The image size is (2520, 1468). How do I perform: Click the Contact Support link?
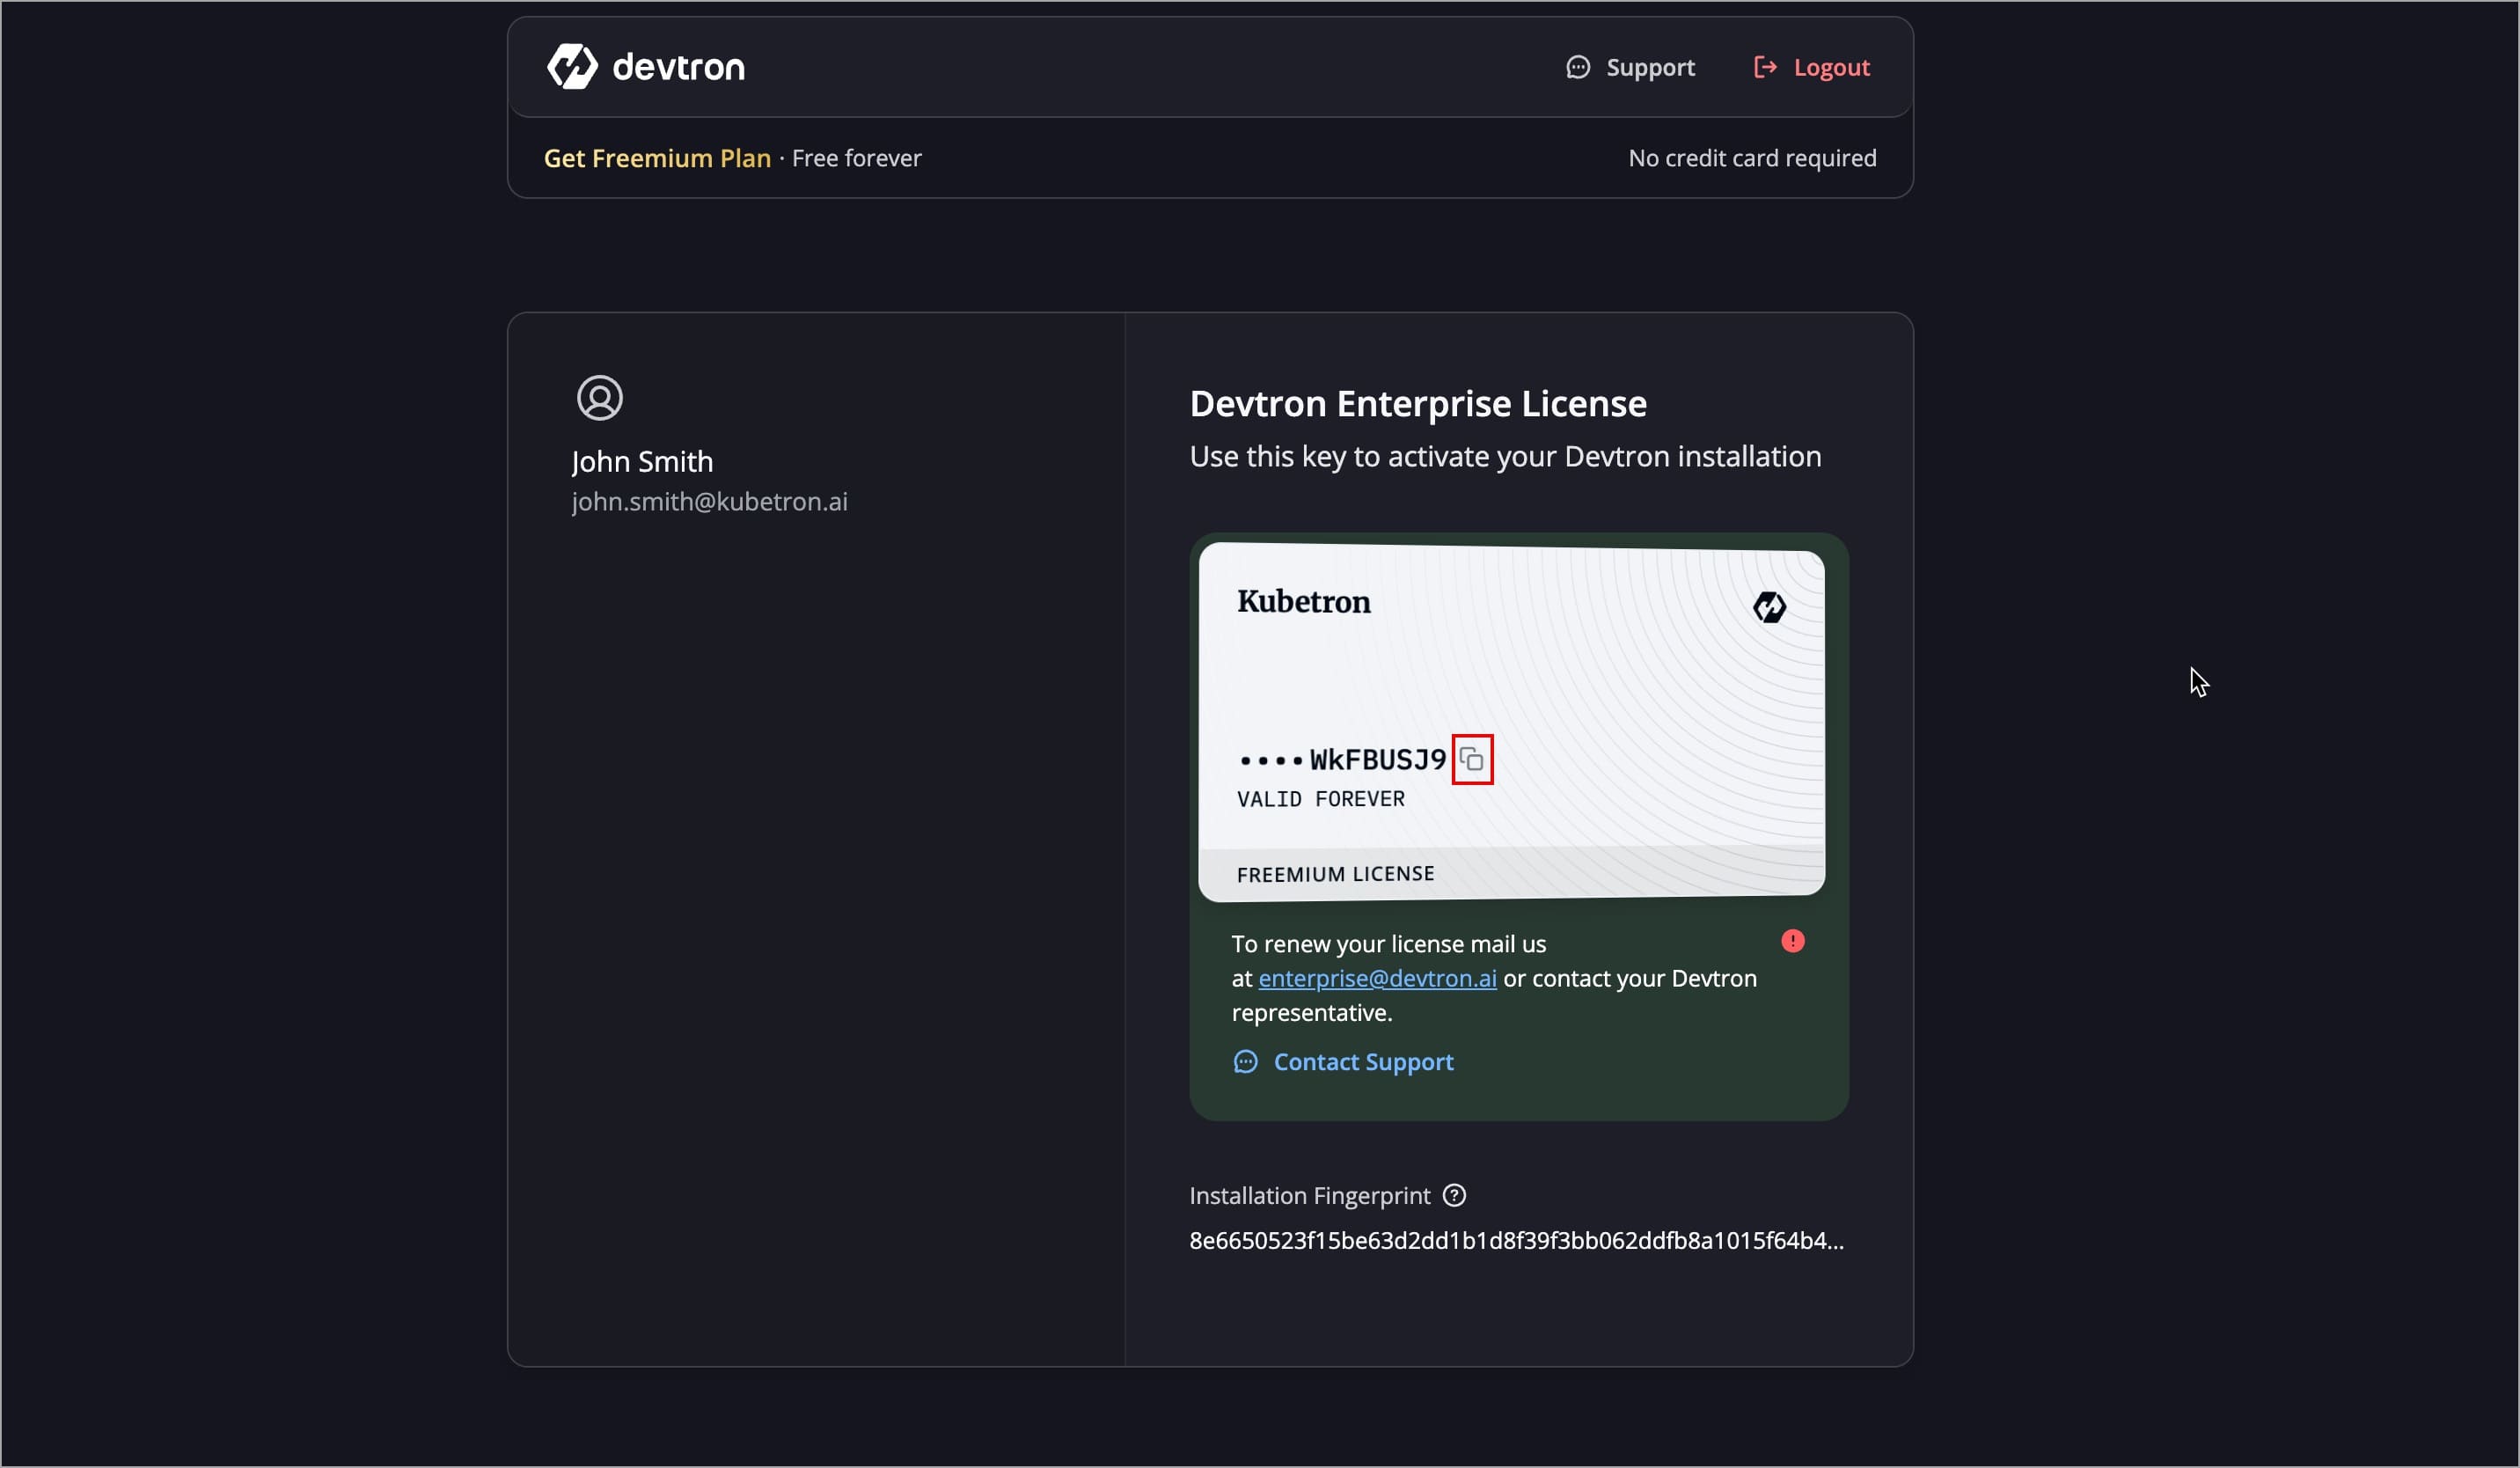[x=1363, y=1062]
